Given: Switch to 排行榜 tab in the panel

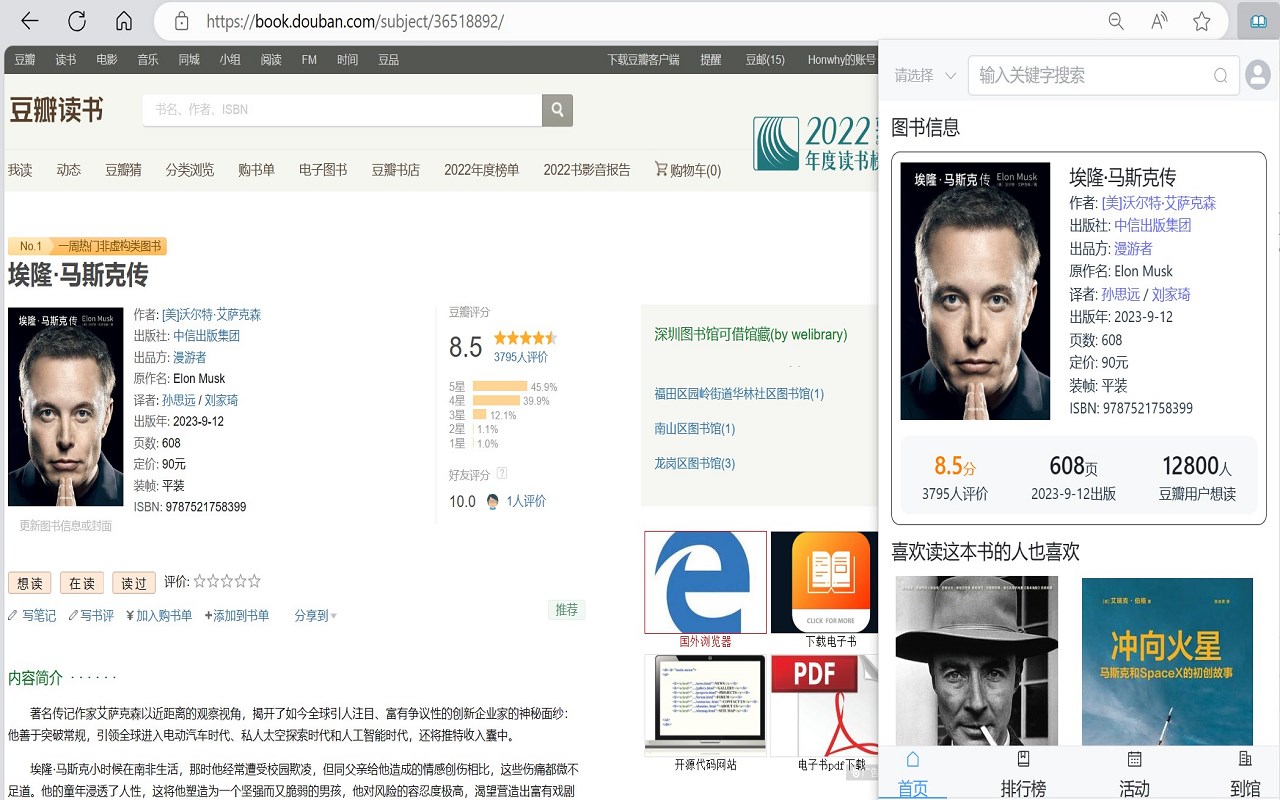Looking at the screenshot, I should click(1023, 775).
